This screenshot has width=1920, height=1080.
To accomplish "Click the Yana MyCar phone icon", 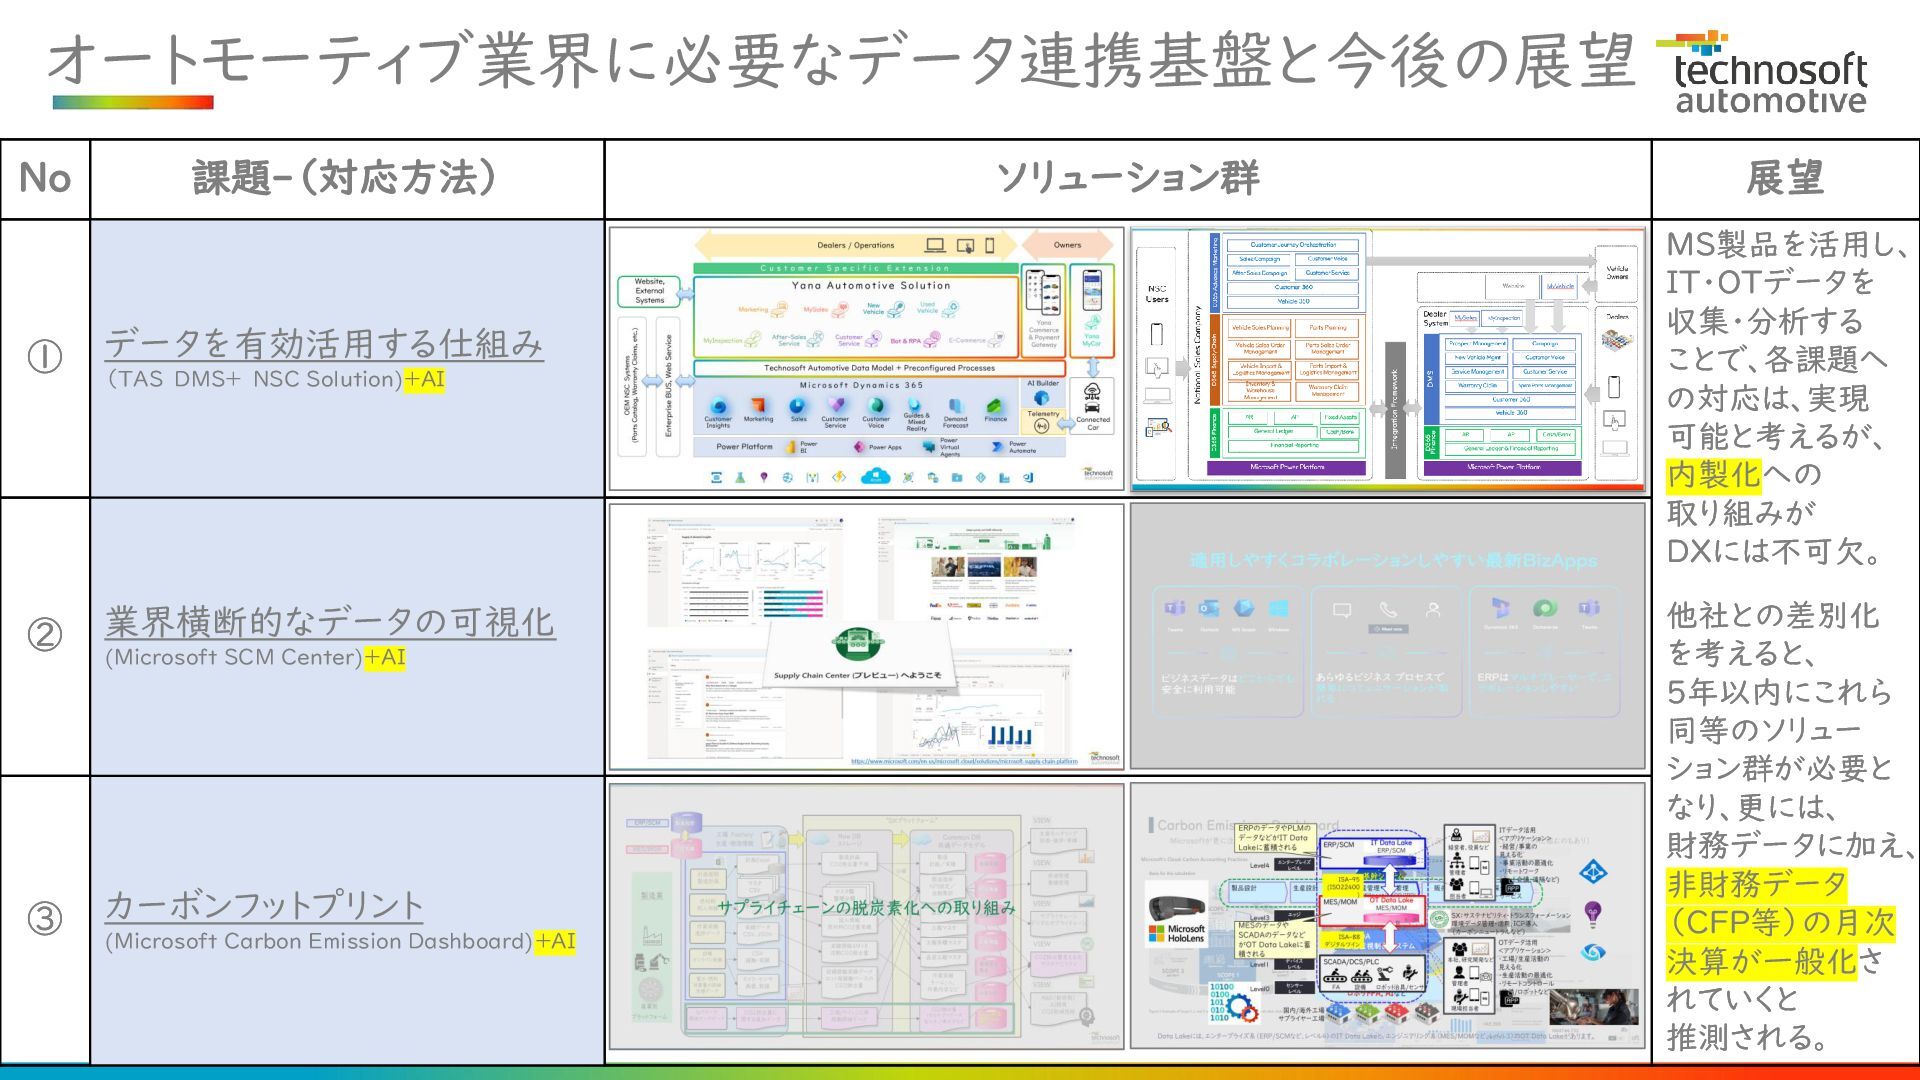I will [x=1092, y=290].
